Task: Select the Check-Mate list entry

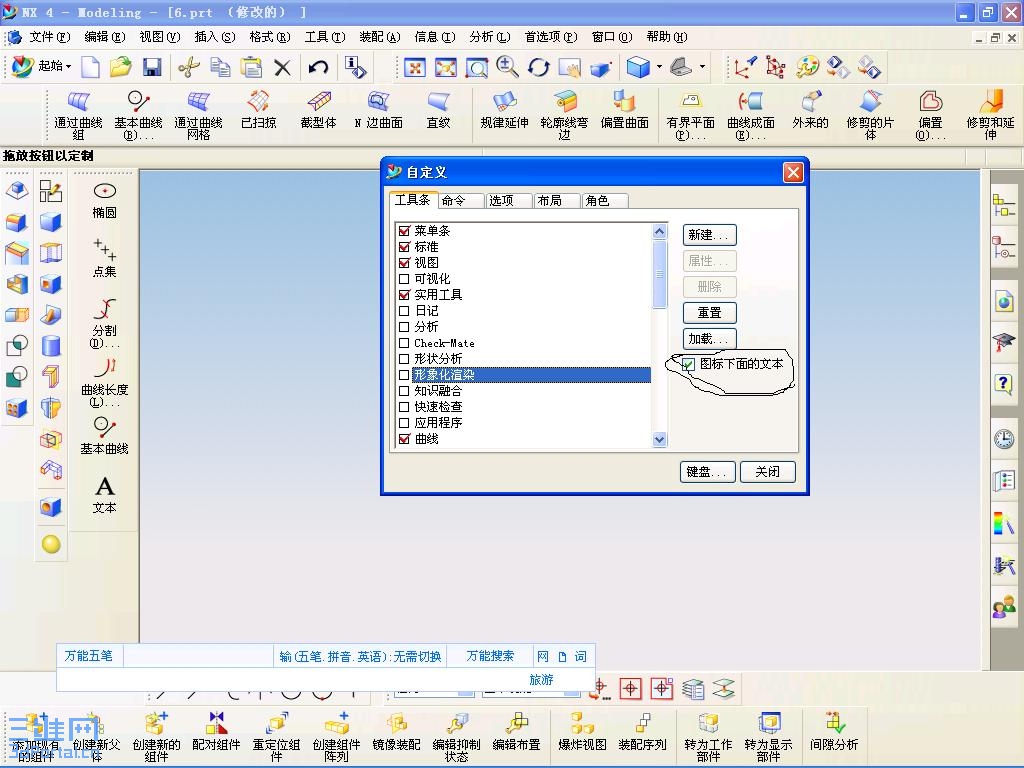Action: point(445,343)
